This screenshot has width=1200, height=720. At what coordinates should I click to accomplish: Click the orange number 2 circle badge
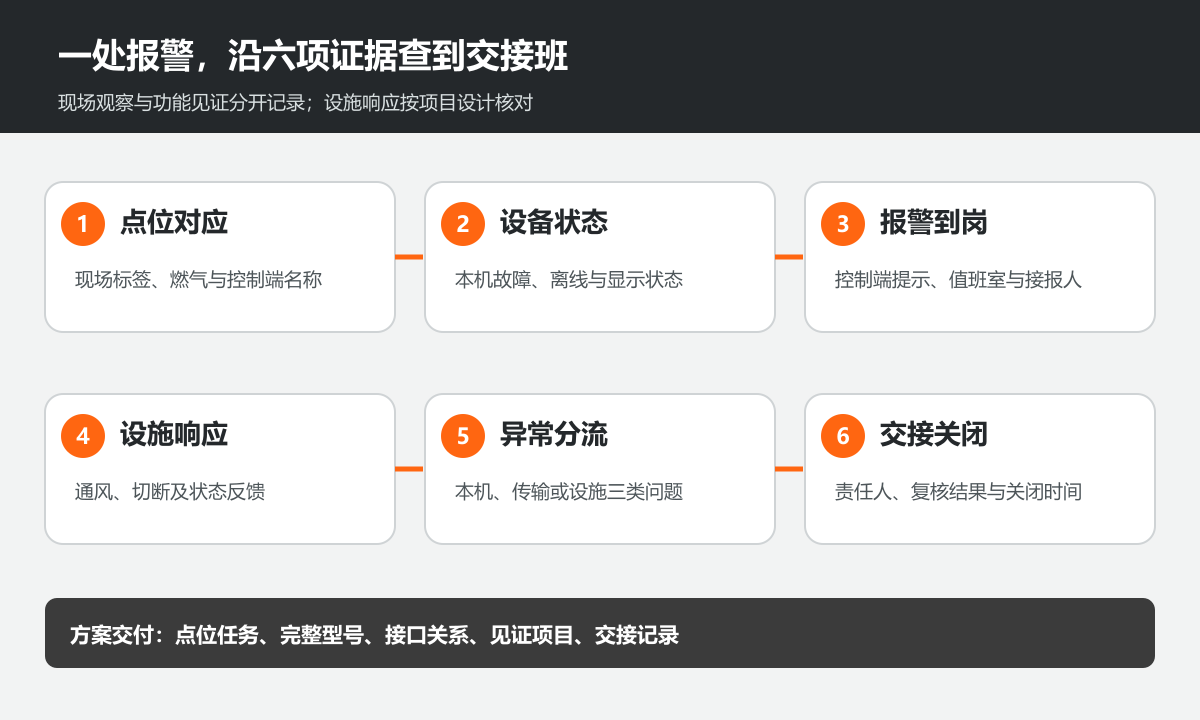[463, 224]
